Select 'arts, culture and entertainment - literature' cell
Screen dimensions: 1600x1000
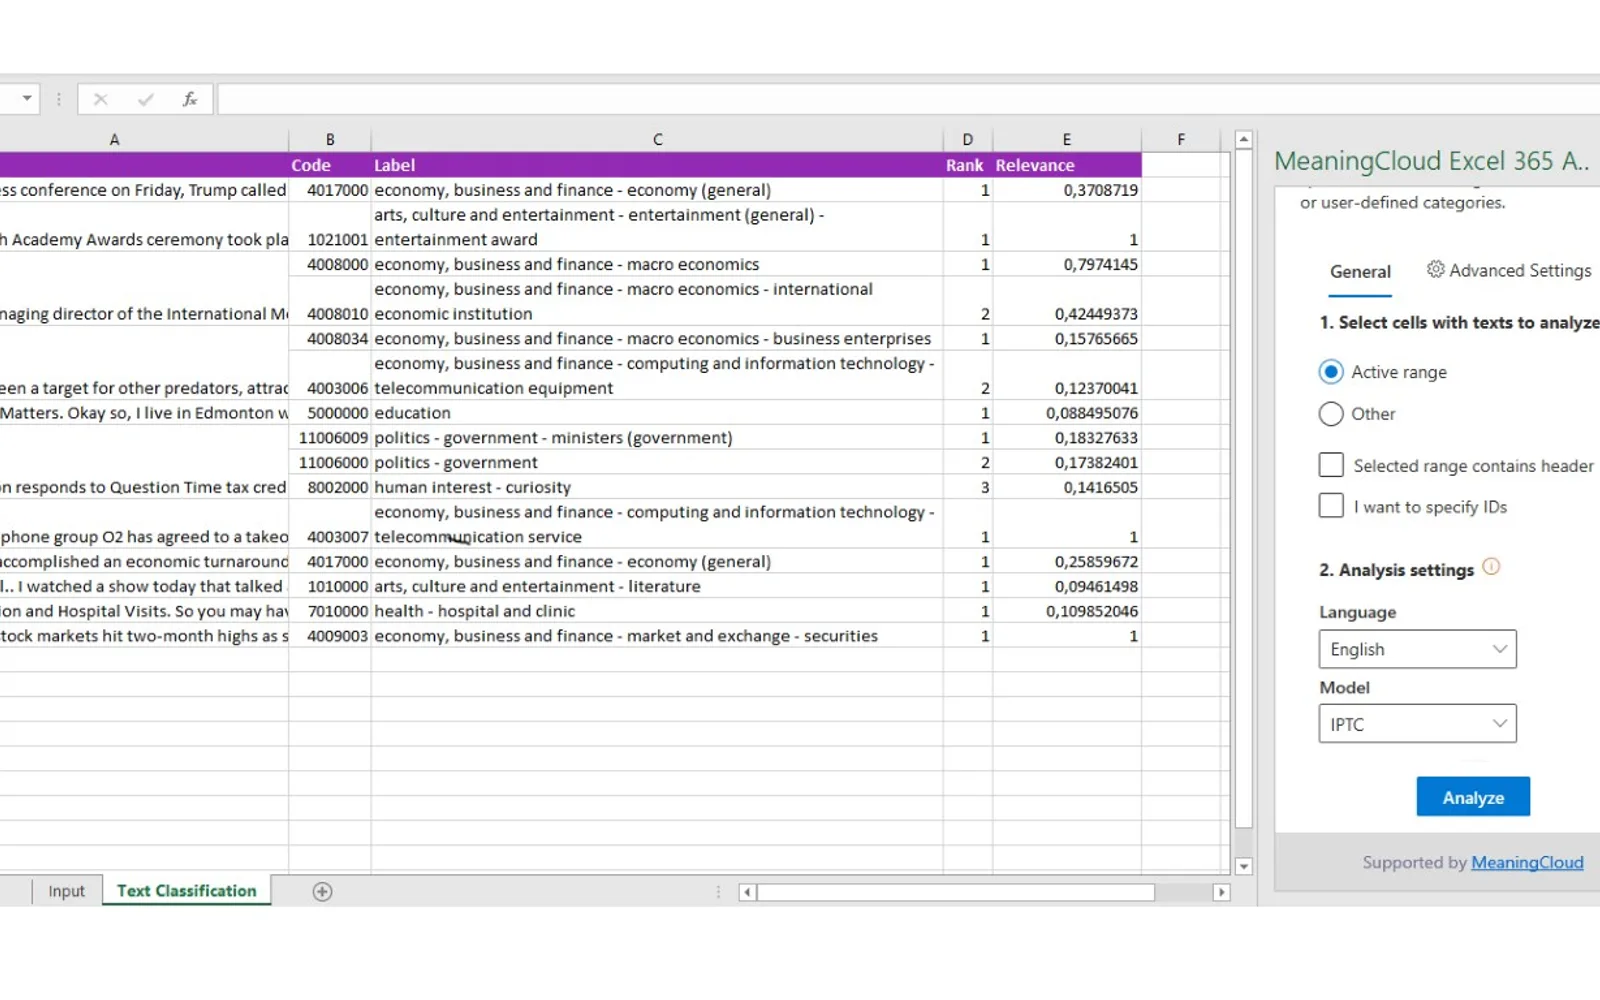(x=657, y=586)
